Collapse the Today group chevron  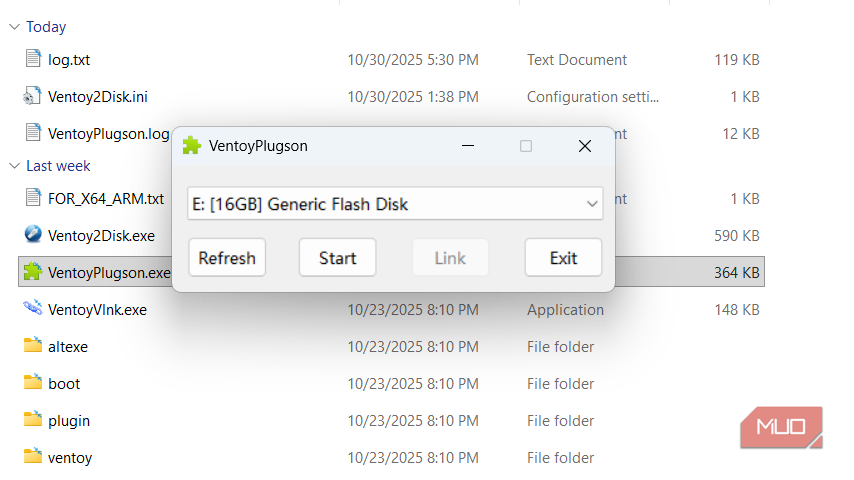pyautogui.click(x=15, y=27)
